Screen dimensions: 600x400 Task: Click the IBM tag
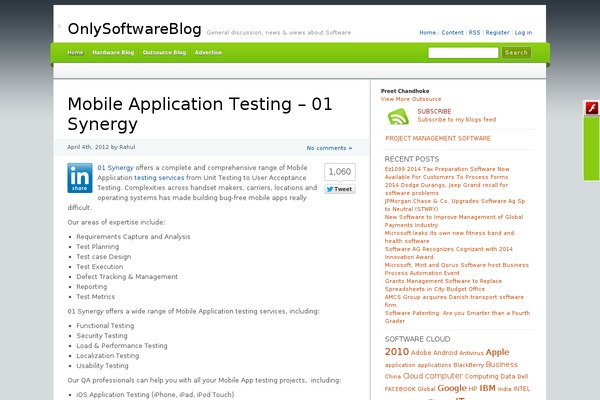coord(488,388)
